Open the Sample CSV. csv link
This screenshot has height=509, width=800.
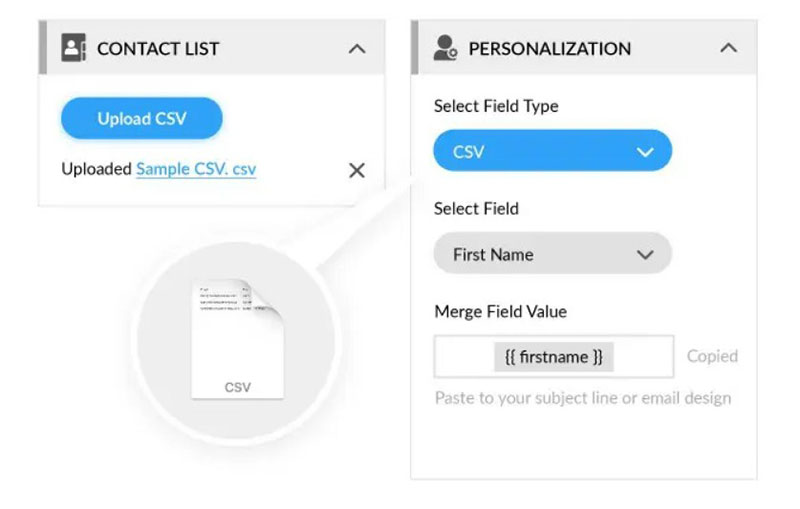[x=196, y=169]
